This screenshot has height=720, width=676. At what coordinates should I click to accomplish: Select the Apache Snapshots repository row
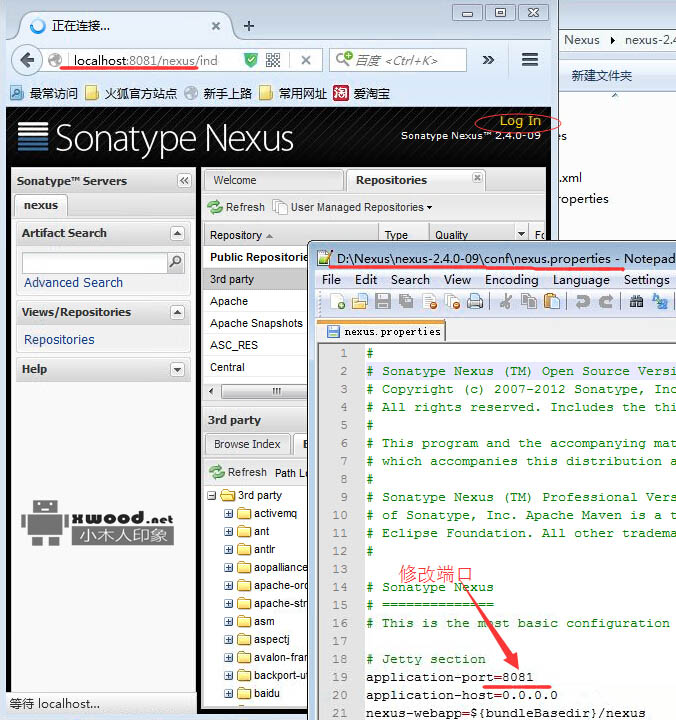pos(256,323)
